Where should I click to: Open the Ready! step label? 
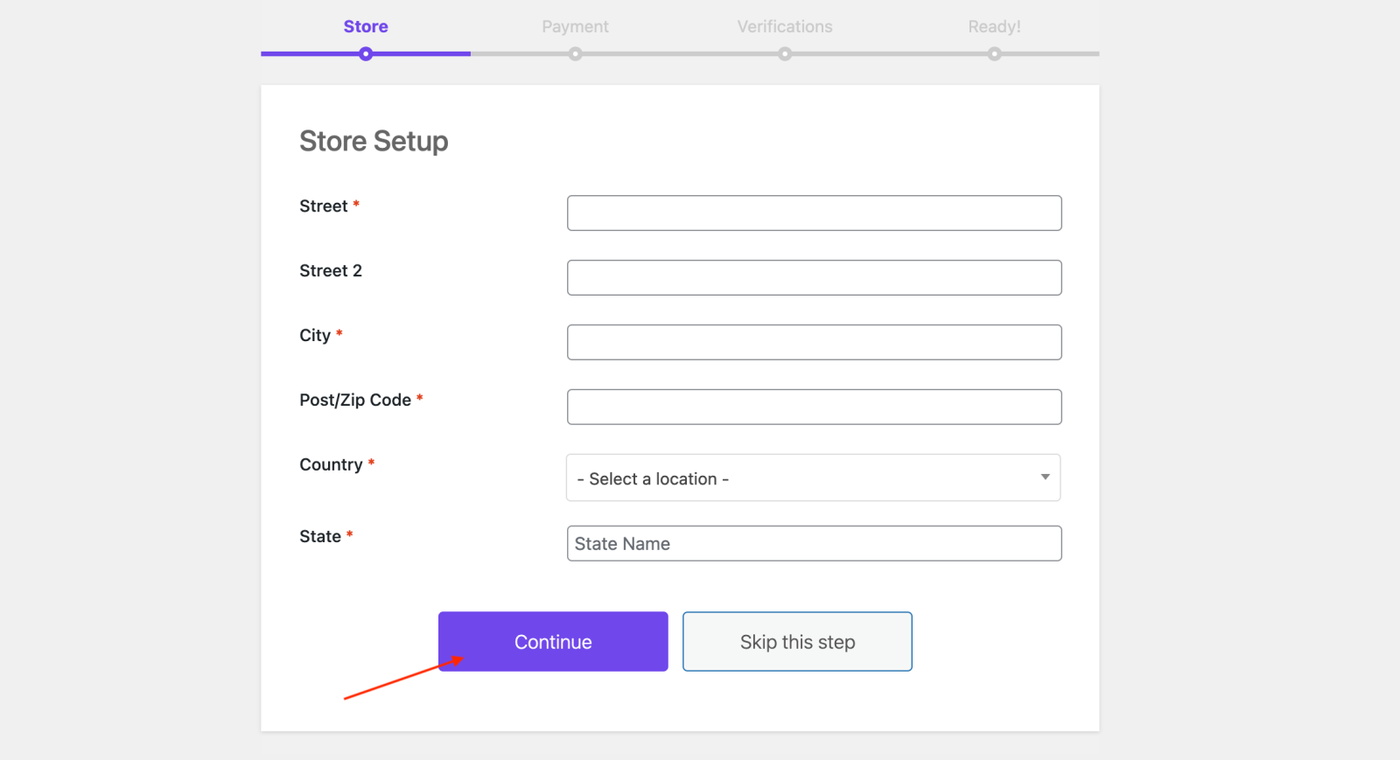coord(994,27)
